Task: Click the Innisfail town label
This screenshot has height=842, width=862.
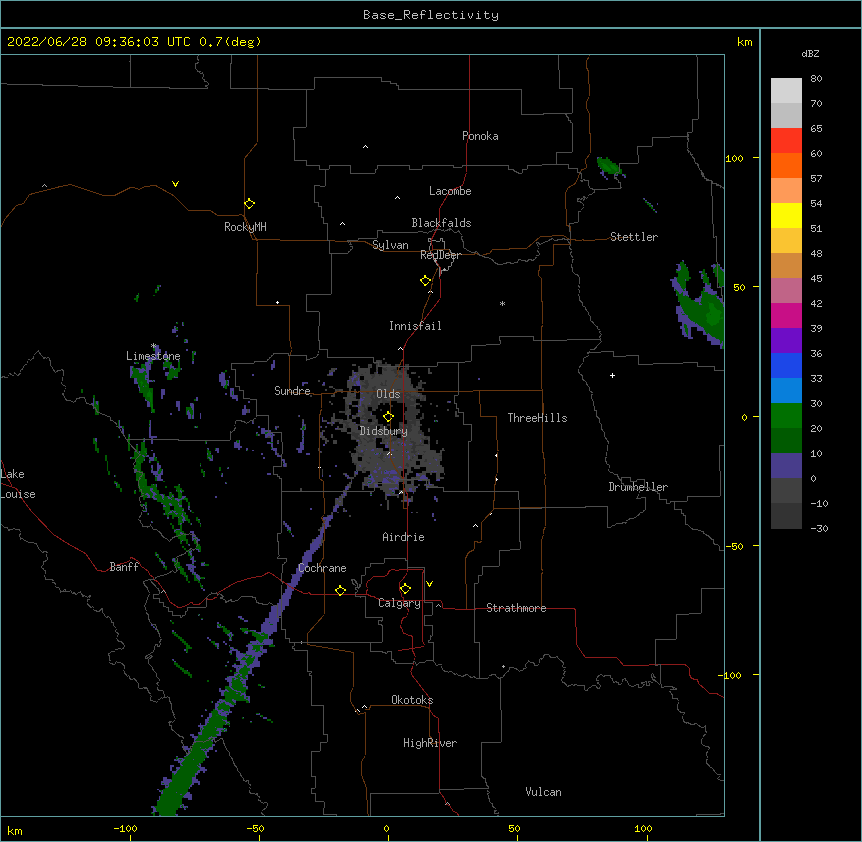Action: coord(415,326)
